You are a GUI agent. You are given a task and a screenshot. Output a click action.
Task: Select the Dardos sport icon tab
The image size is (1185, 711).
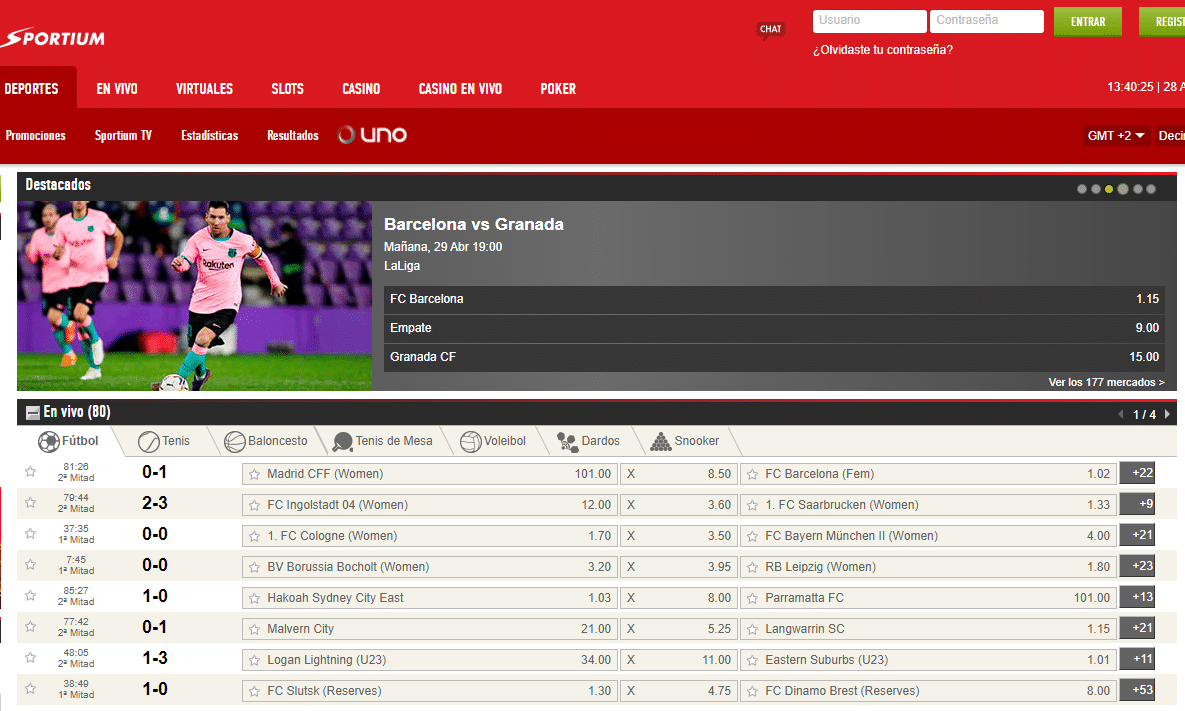tap(588, 441)
